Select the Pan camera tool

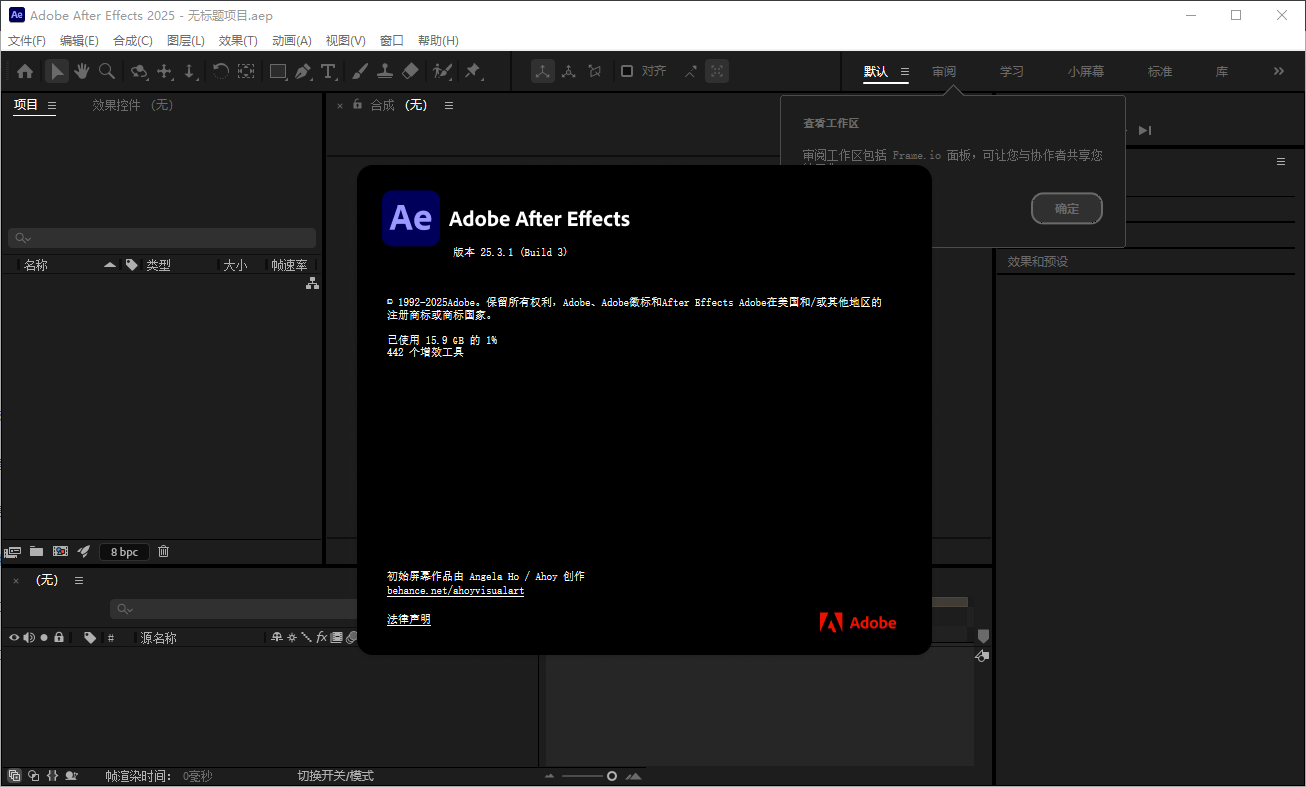[165, 71]
